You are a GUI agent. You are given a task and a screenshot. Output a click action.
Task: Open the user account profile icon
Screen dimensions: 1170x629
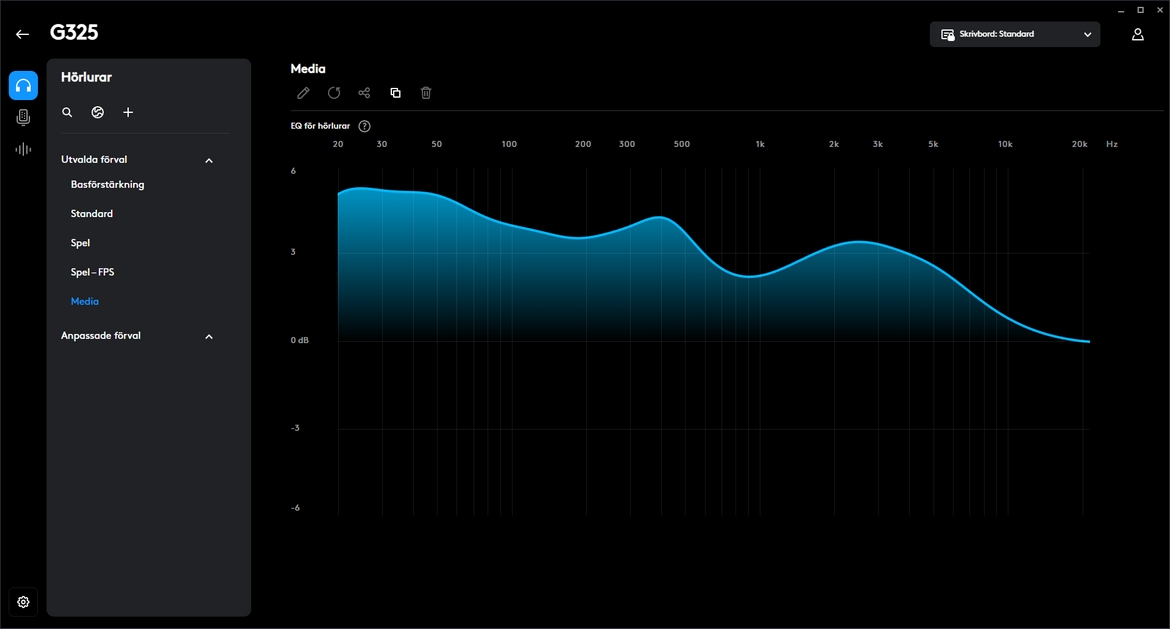click(x=1138, y=35)
